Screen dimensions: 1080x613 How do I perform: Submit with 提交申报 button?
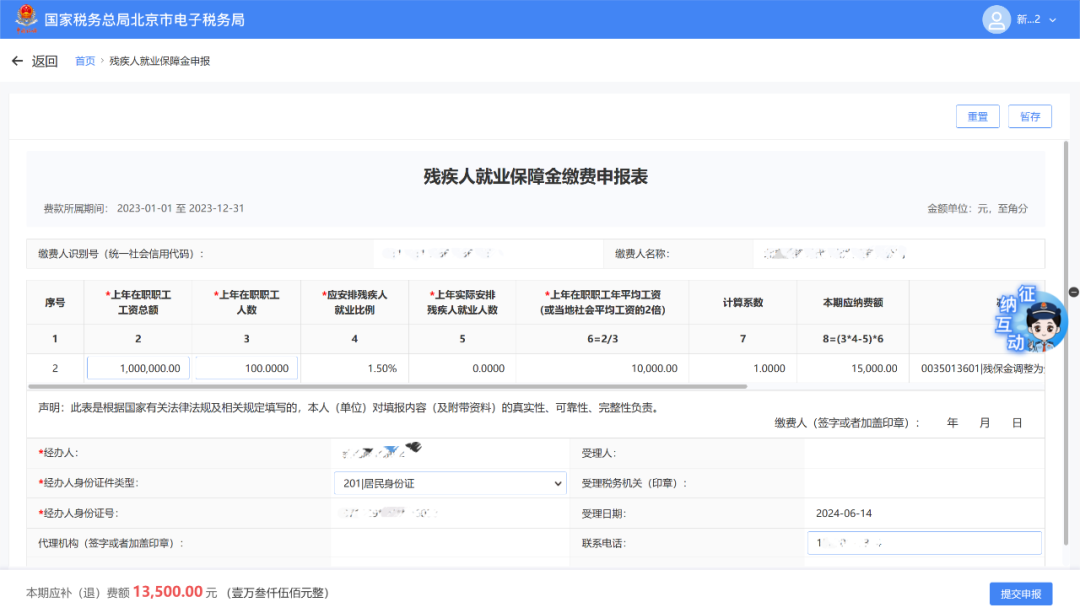[x=1021, y=594]
